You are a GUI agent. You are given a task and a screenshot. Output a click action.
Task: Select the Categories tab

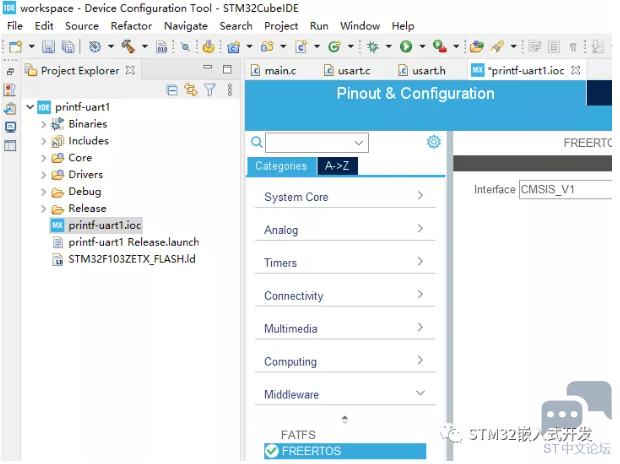click(x=281, y=166)
